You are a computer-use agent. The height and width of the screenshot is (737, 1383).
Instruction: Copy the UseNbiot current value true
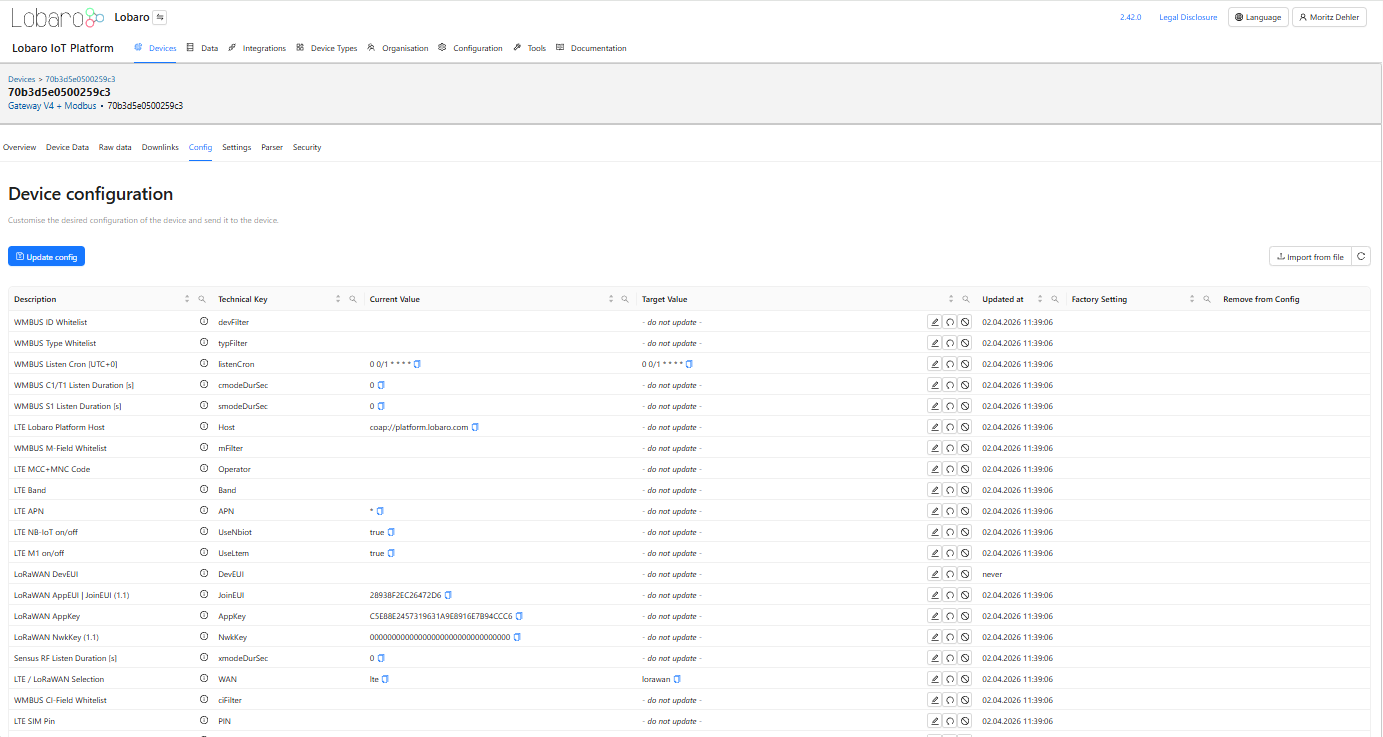pos(391,532)
